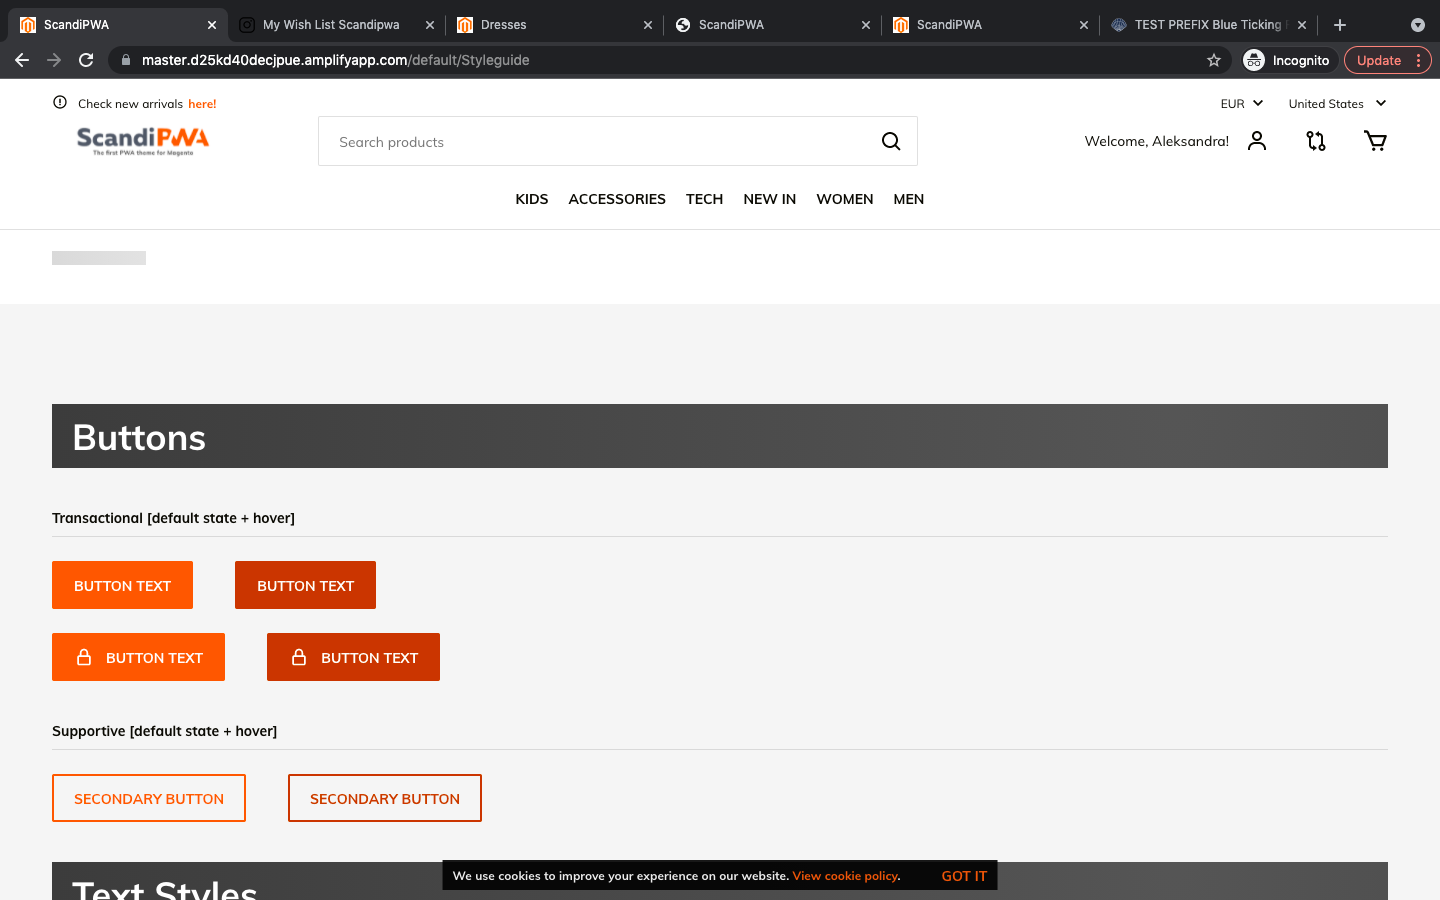1440x900 pixels.
Task: Open the search magnifying glass icon
Action: coord(890,141)
